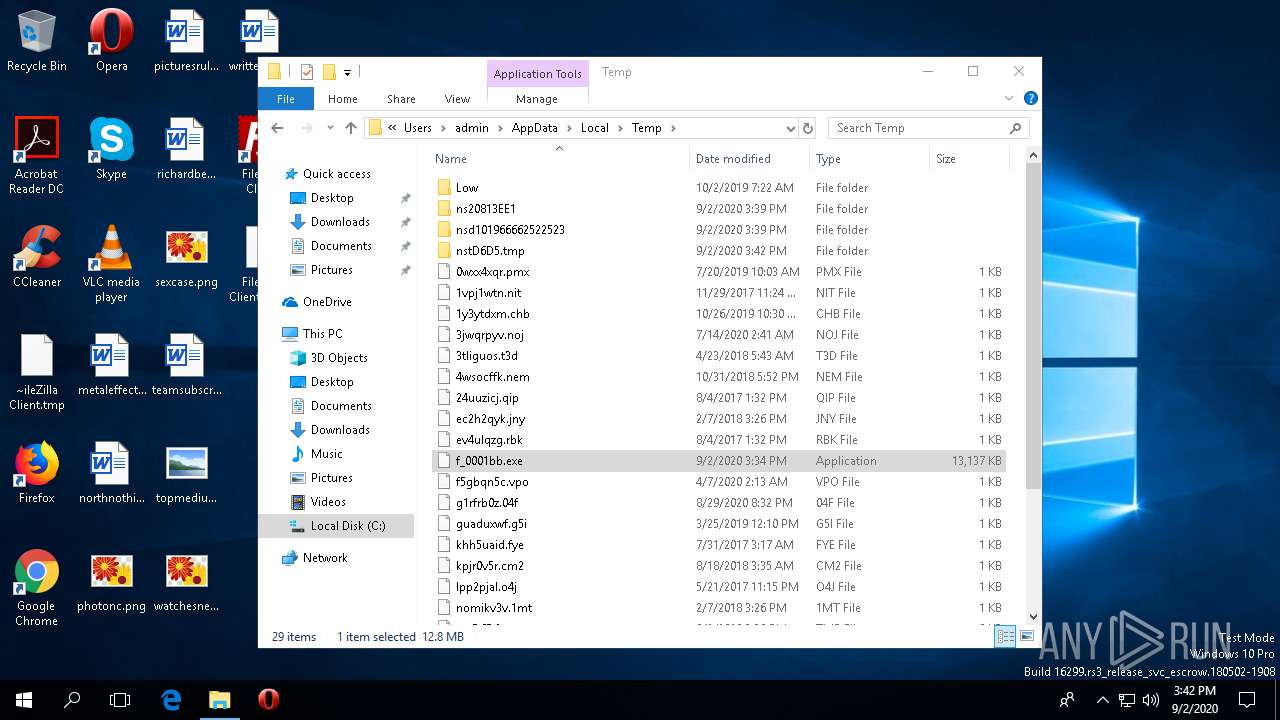Click admin breadcrumb in address bar

tap(472, 128)
